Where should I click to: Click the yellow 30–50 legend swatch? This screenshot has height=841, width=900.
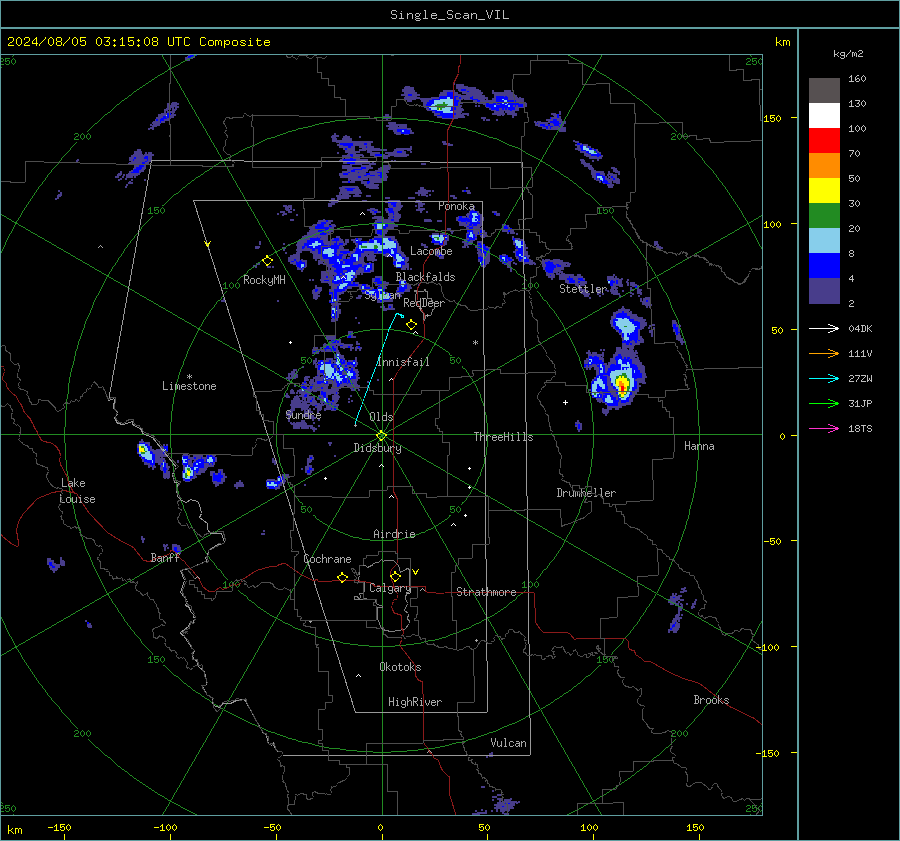(x=824, y=191)
